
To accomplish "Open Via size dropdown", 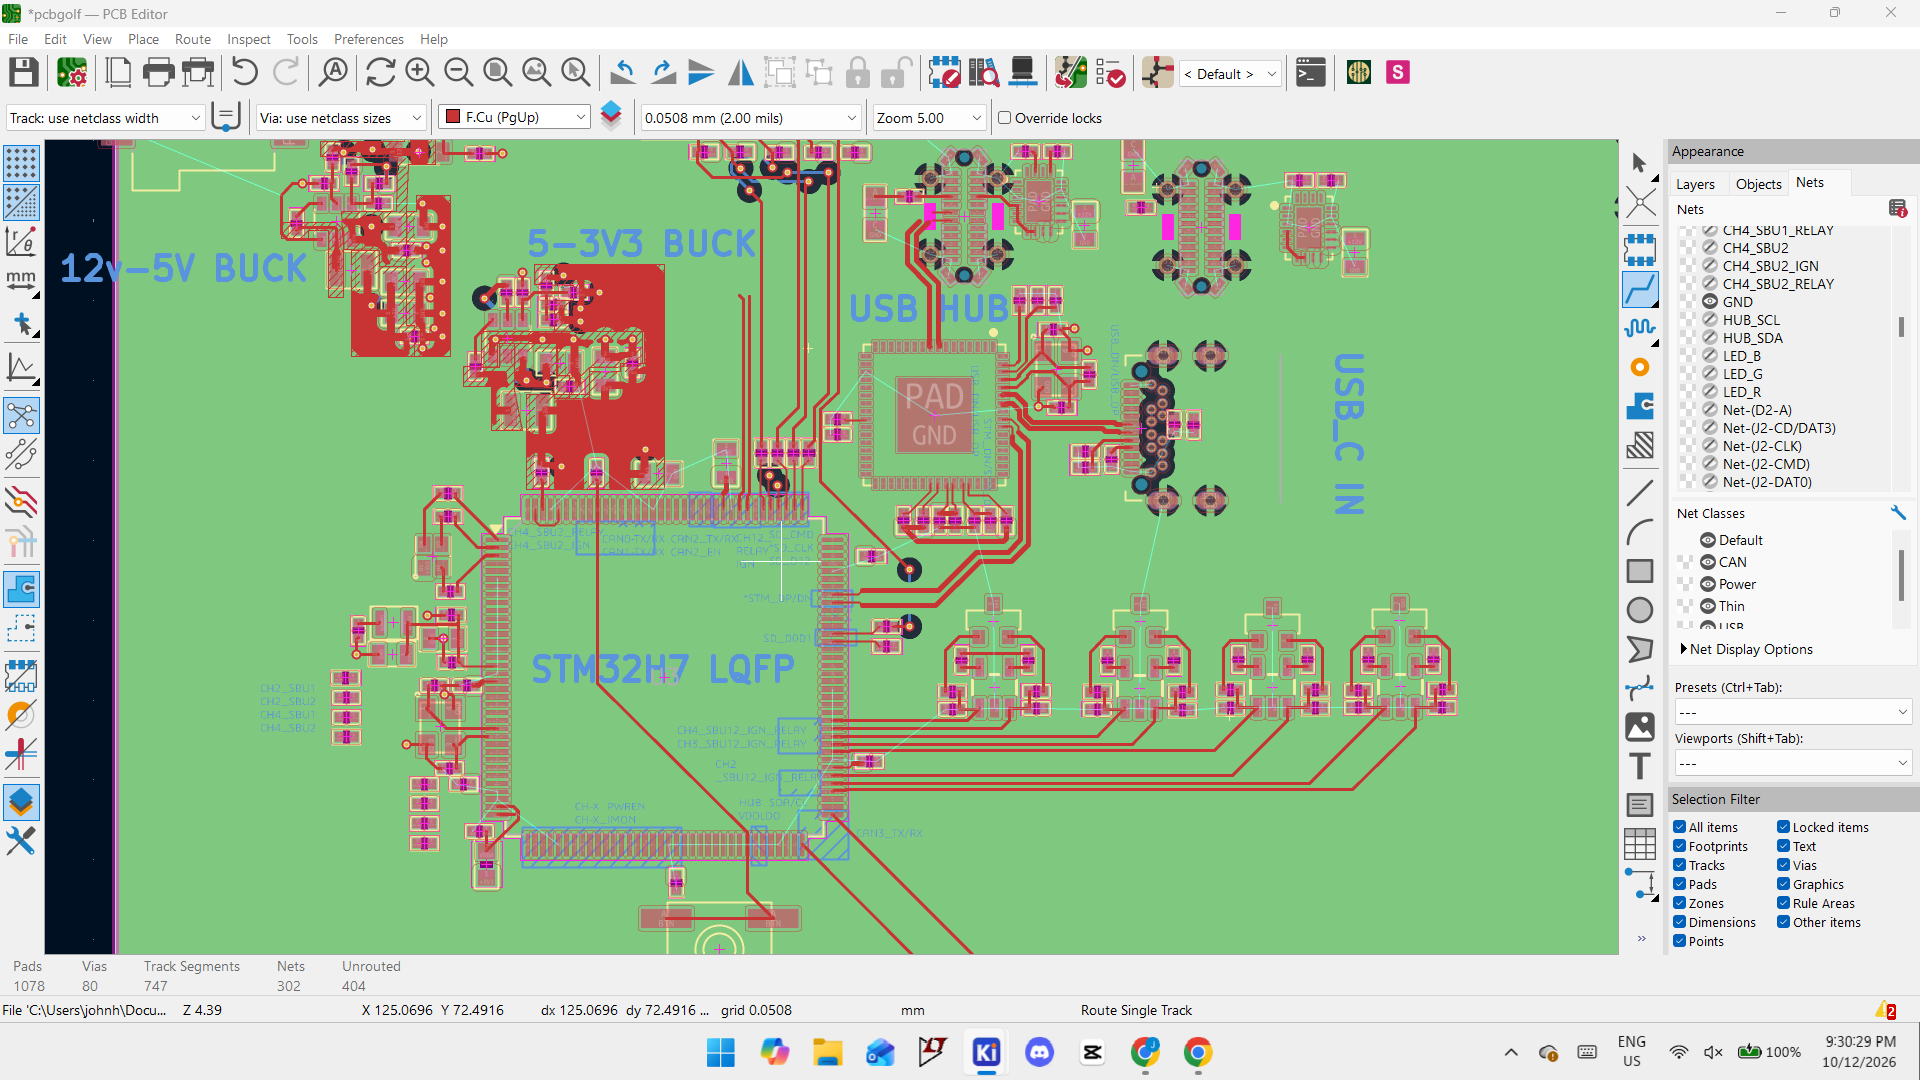I will [341, 118].
